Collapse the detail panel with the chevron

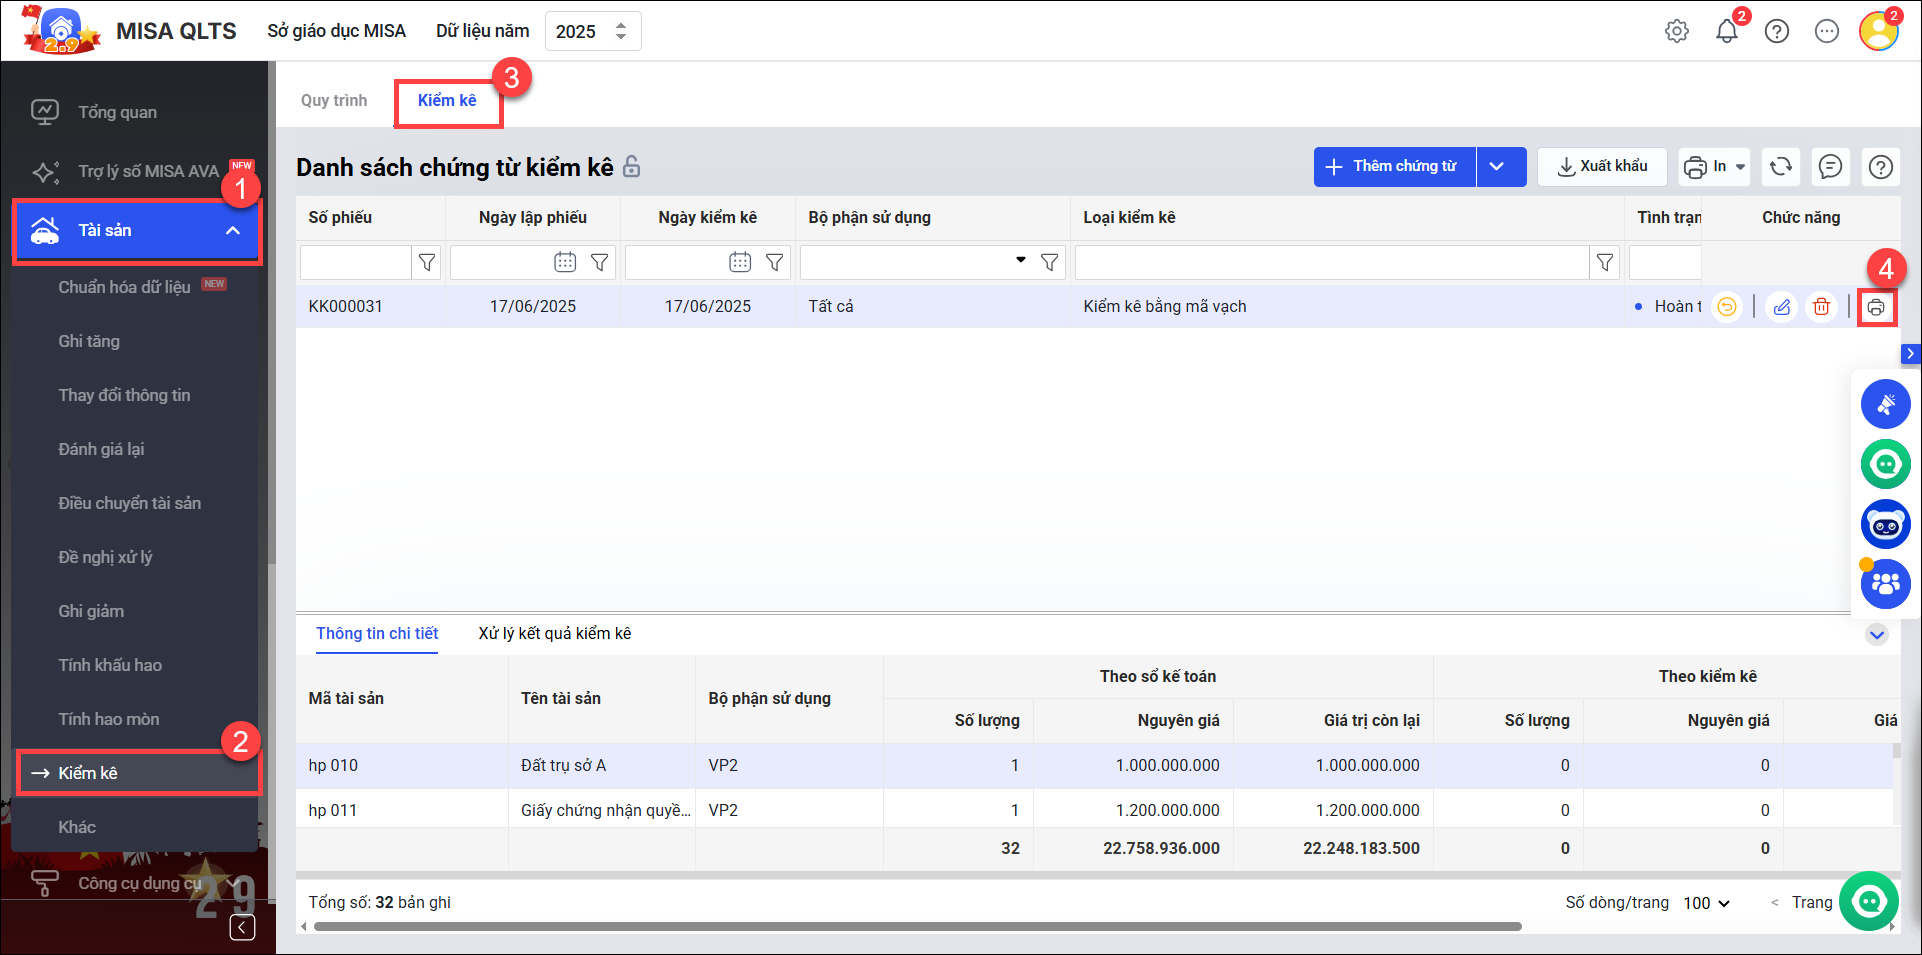(x=1877, y=635)
